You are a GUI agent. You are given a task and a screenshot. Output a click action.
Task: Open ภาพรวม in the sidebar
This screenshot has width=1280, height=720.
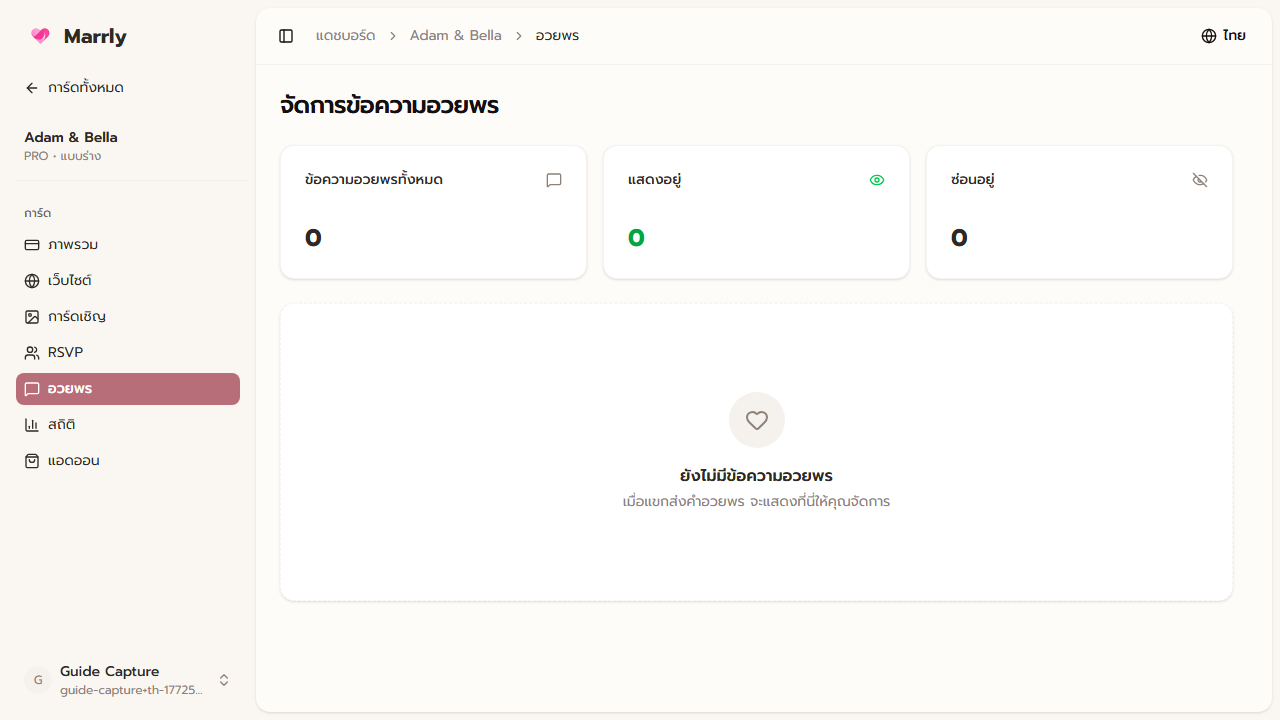[73, 245]
